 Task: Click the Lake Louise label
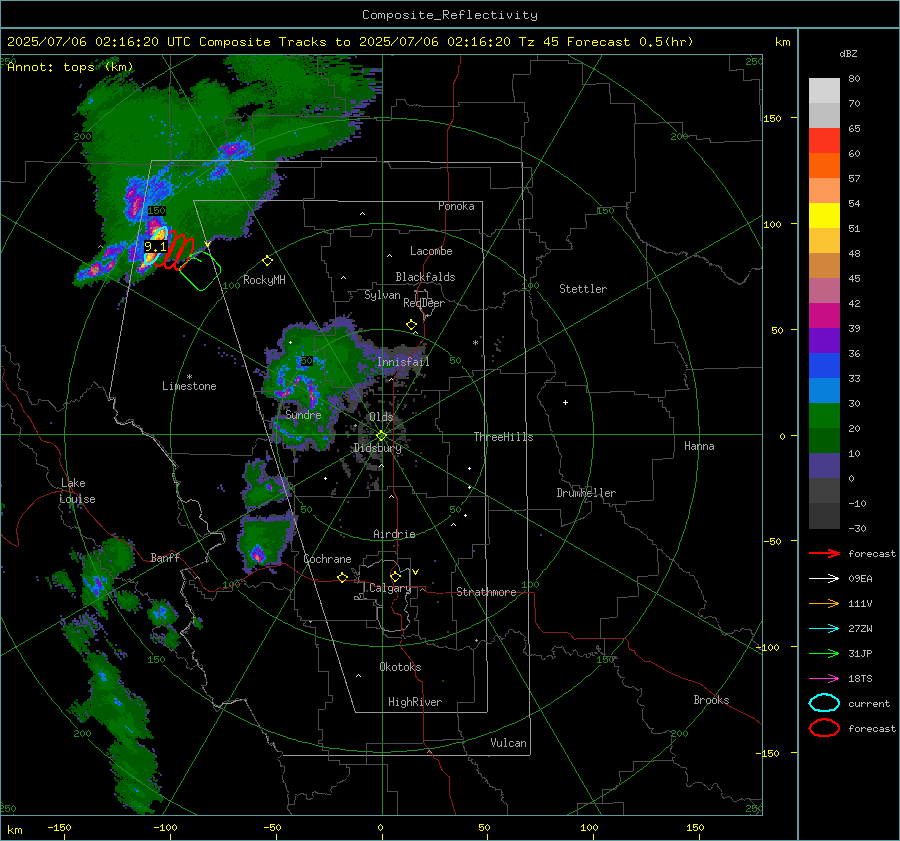tap(77, 491)
